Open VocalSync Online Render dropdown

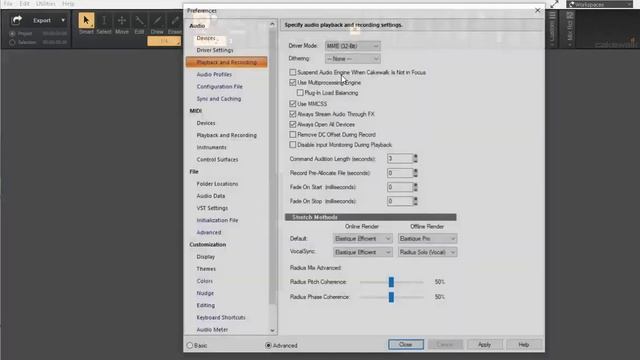(362, 252)
